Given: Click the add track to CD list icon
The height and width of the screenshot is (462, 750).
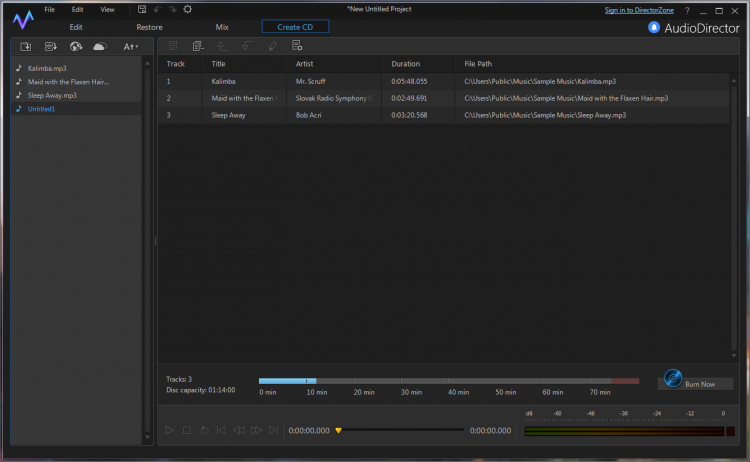Looking at the screenshot, I should (174, 46).
